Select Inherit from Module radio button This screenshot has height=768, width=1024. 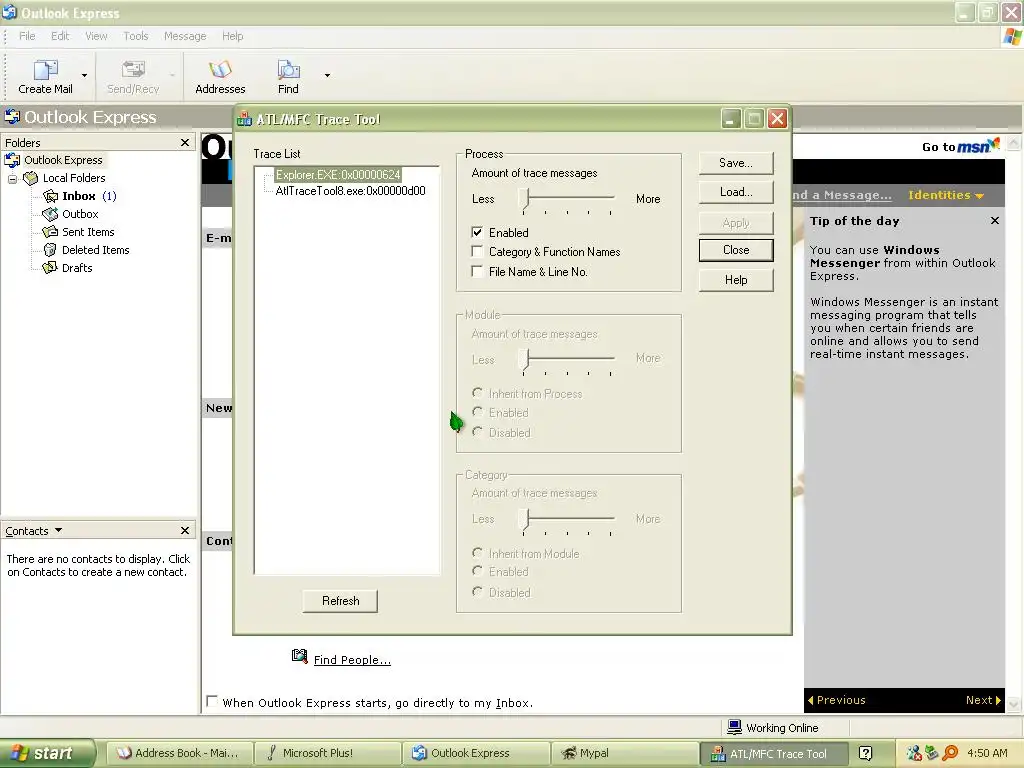tap(477, 553)
